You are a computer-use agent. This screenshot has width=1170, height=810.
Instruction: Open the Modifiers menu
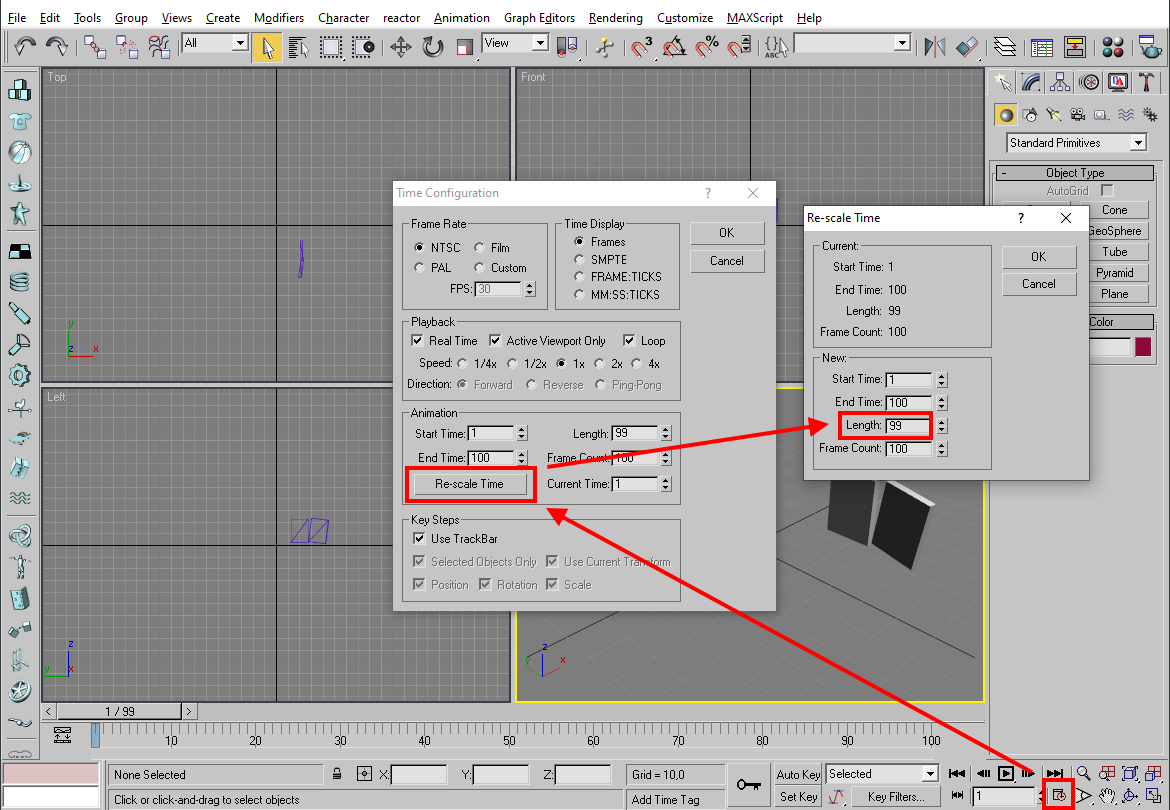(278, 18)
